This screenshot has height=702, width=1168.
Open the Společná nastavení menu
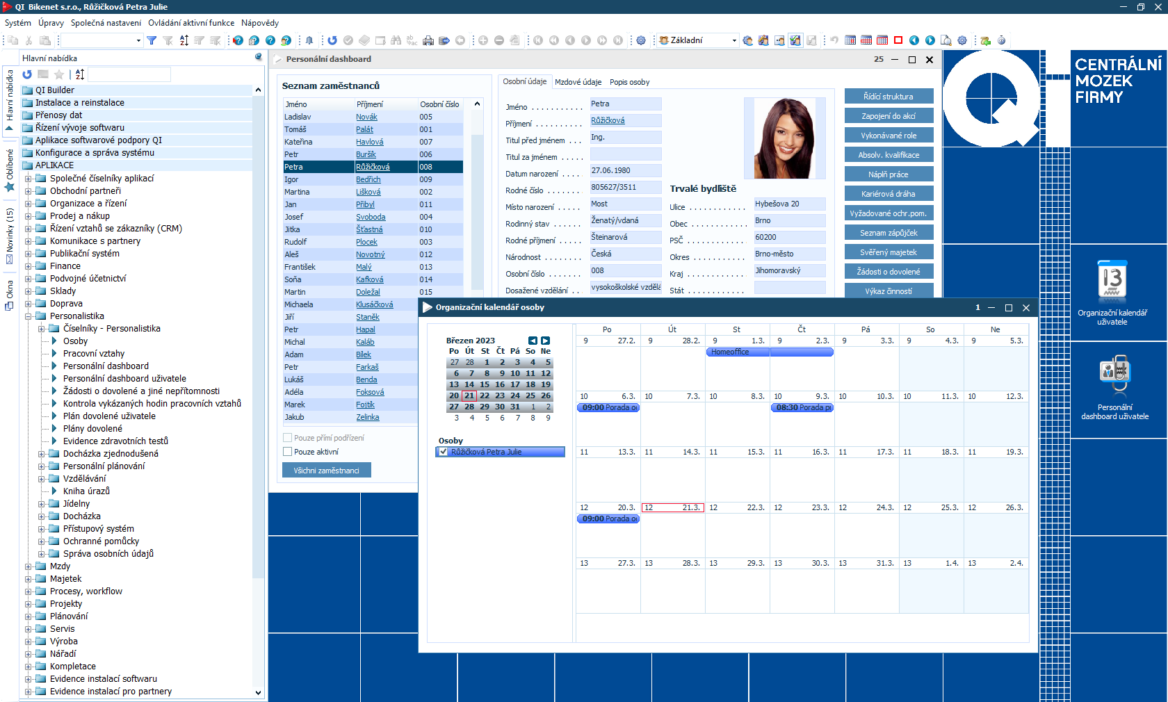point(106,22)
